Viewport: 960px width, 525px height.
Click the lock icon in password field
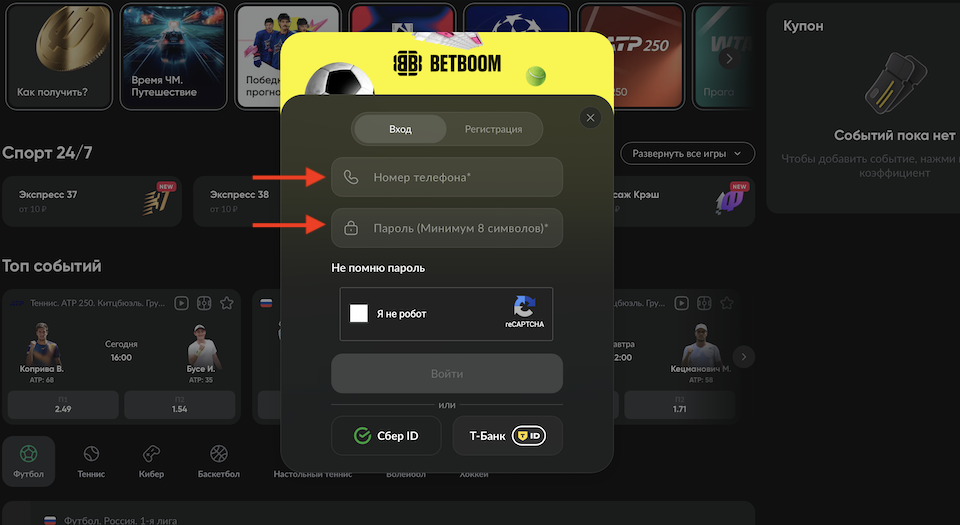351,228
